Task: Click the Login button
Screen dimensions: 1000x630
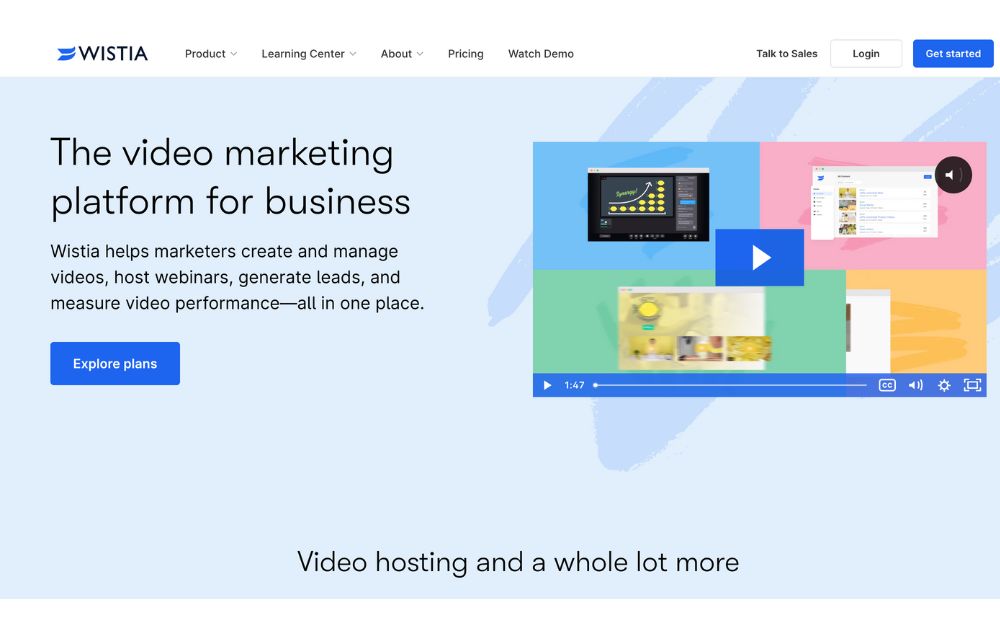Action: point(866,54)
